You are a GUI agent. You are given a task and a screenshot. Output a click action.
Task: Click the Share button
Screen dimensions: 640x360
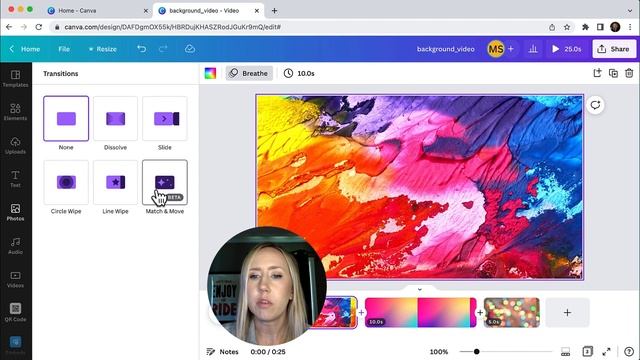[614, 49]
